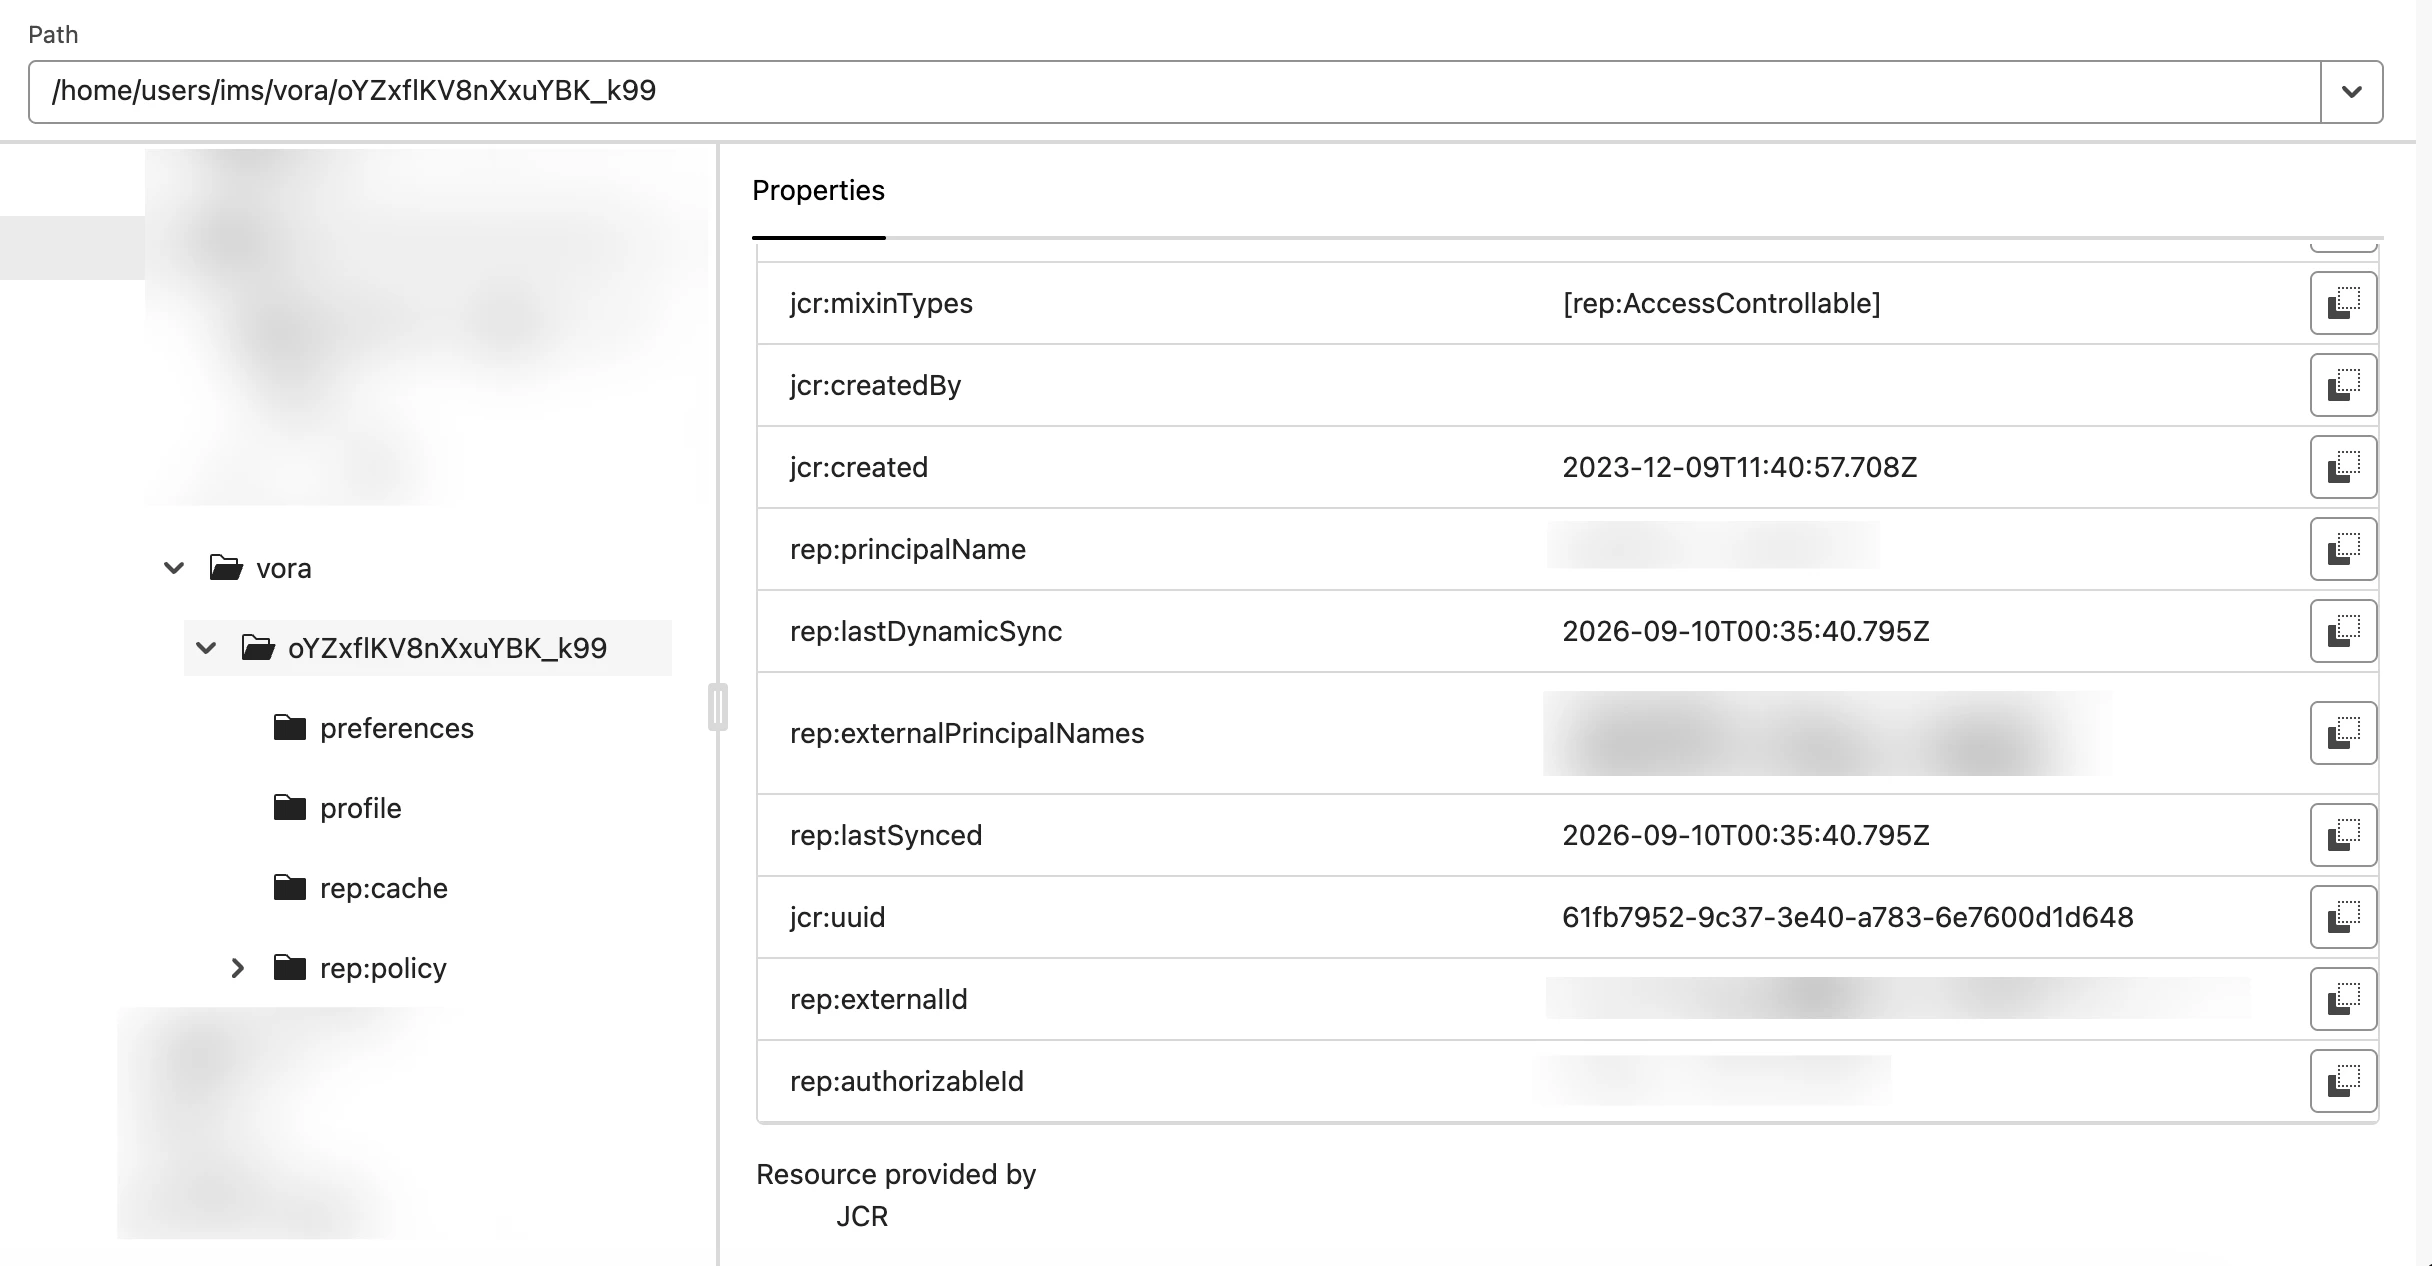Viewport: 2432px width, 1266px height.
Task: Expand the rep:policy node
Action: 238,968
